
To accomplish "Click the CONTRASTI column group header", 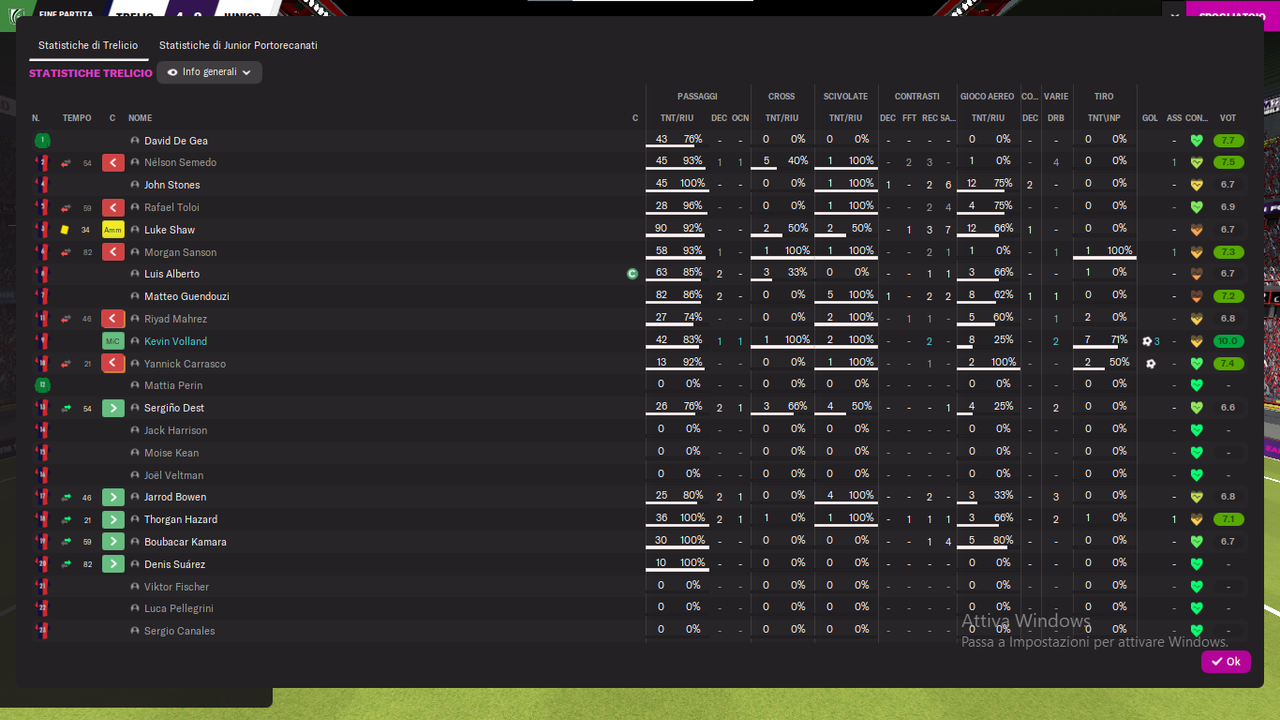I will 917,96.
